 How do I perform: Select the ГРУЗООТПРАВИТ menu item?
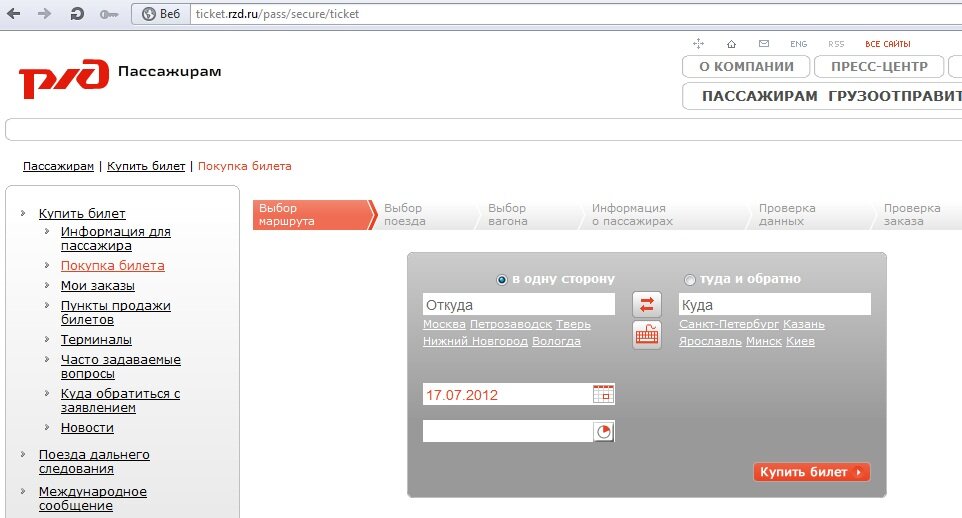pos(895,96)
